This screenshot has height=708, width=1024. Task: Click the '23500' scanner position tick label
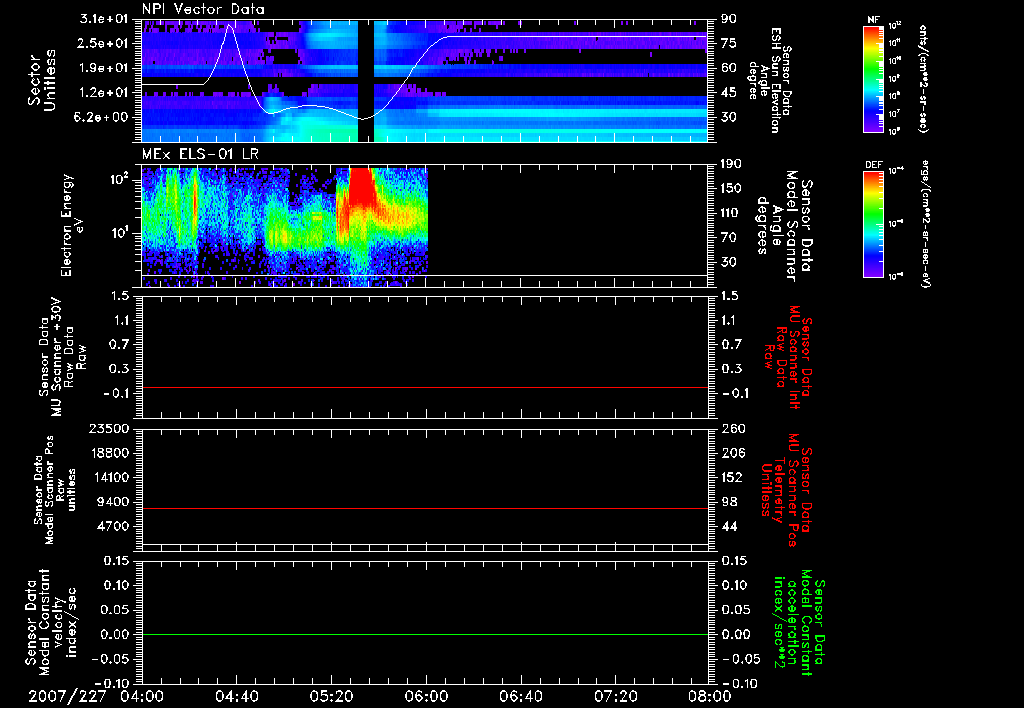tap(109, 429)
